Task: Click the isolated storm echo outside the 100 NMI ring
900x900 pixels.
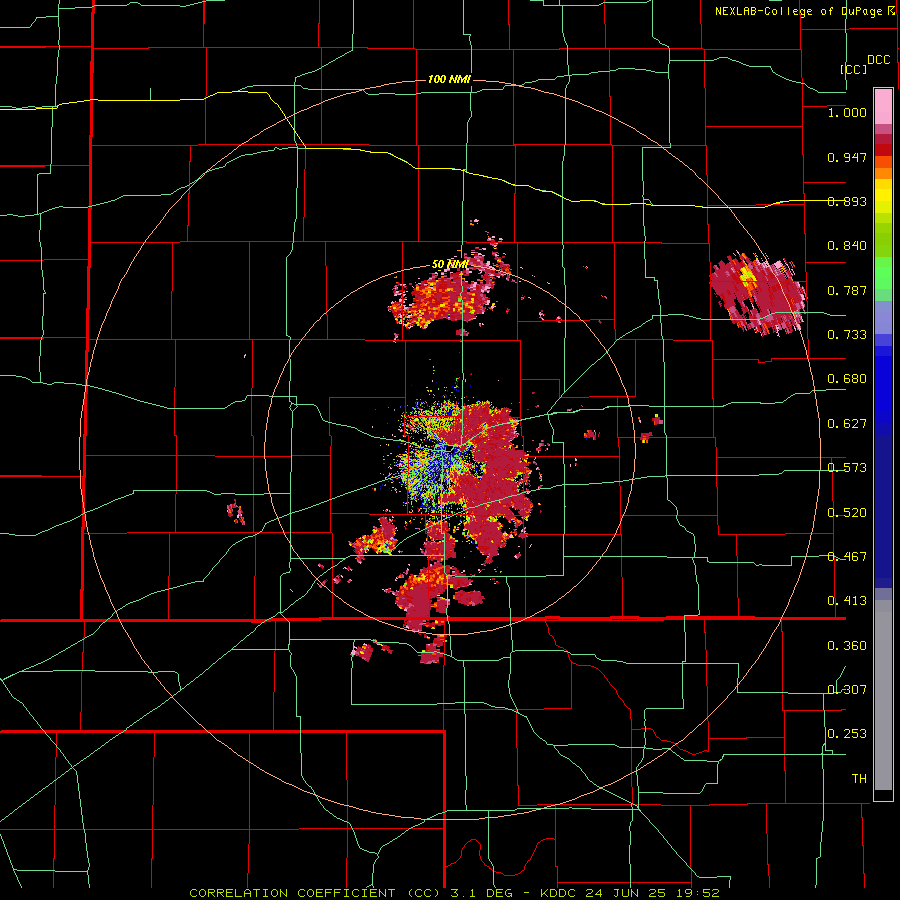Action: (x=757, y=293)
